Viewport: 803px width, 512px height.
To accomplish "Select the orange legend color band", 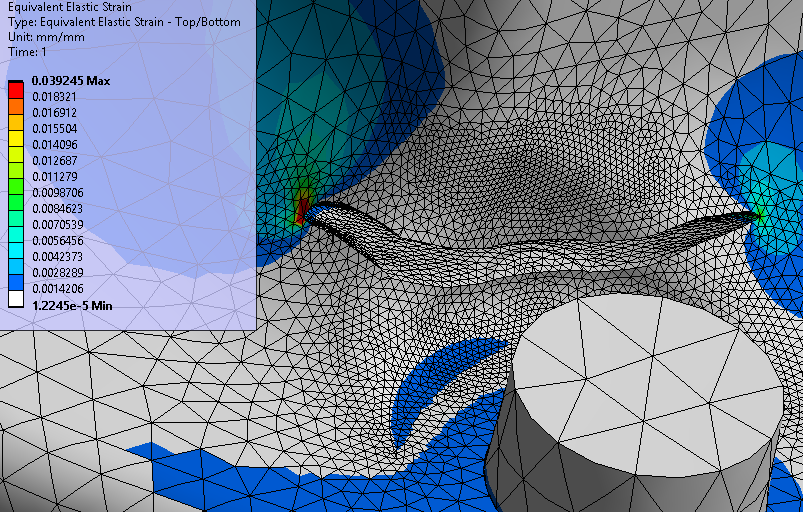I will click(15, 112).
